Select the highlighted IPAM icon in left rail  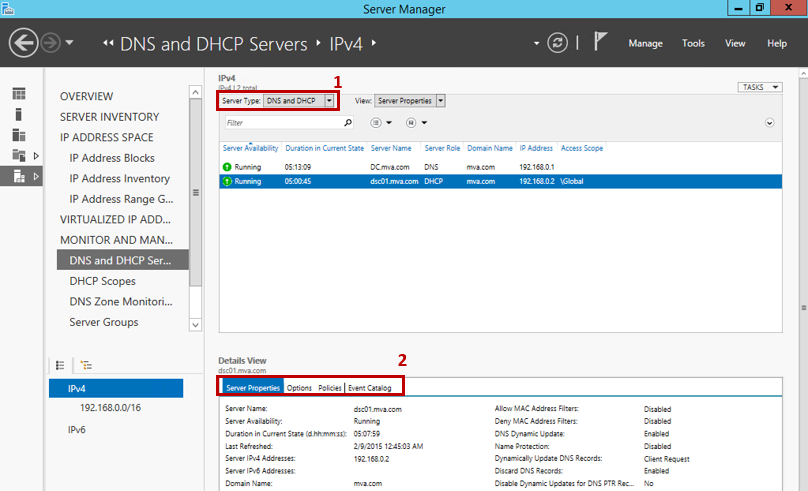point(19,176)
